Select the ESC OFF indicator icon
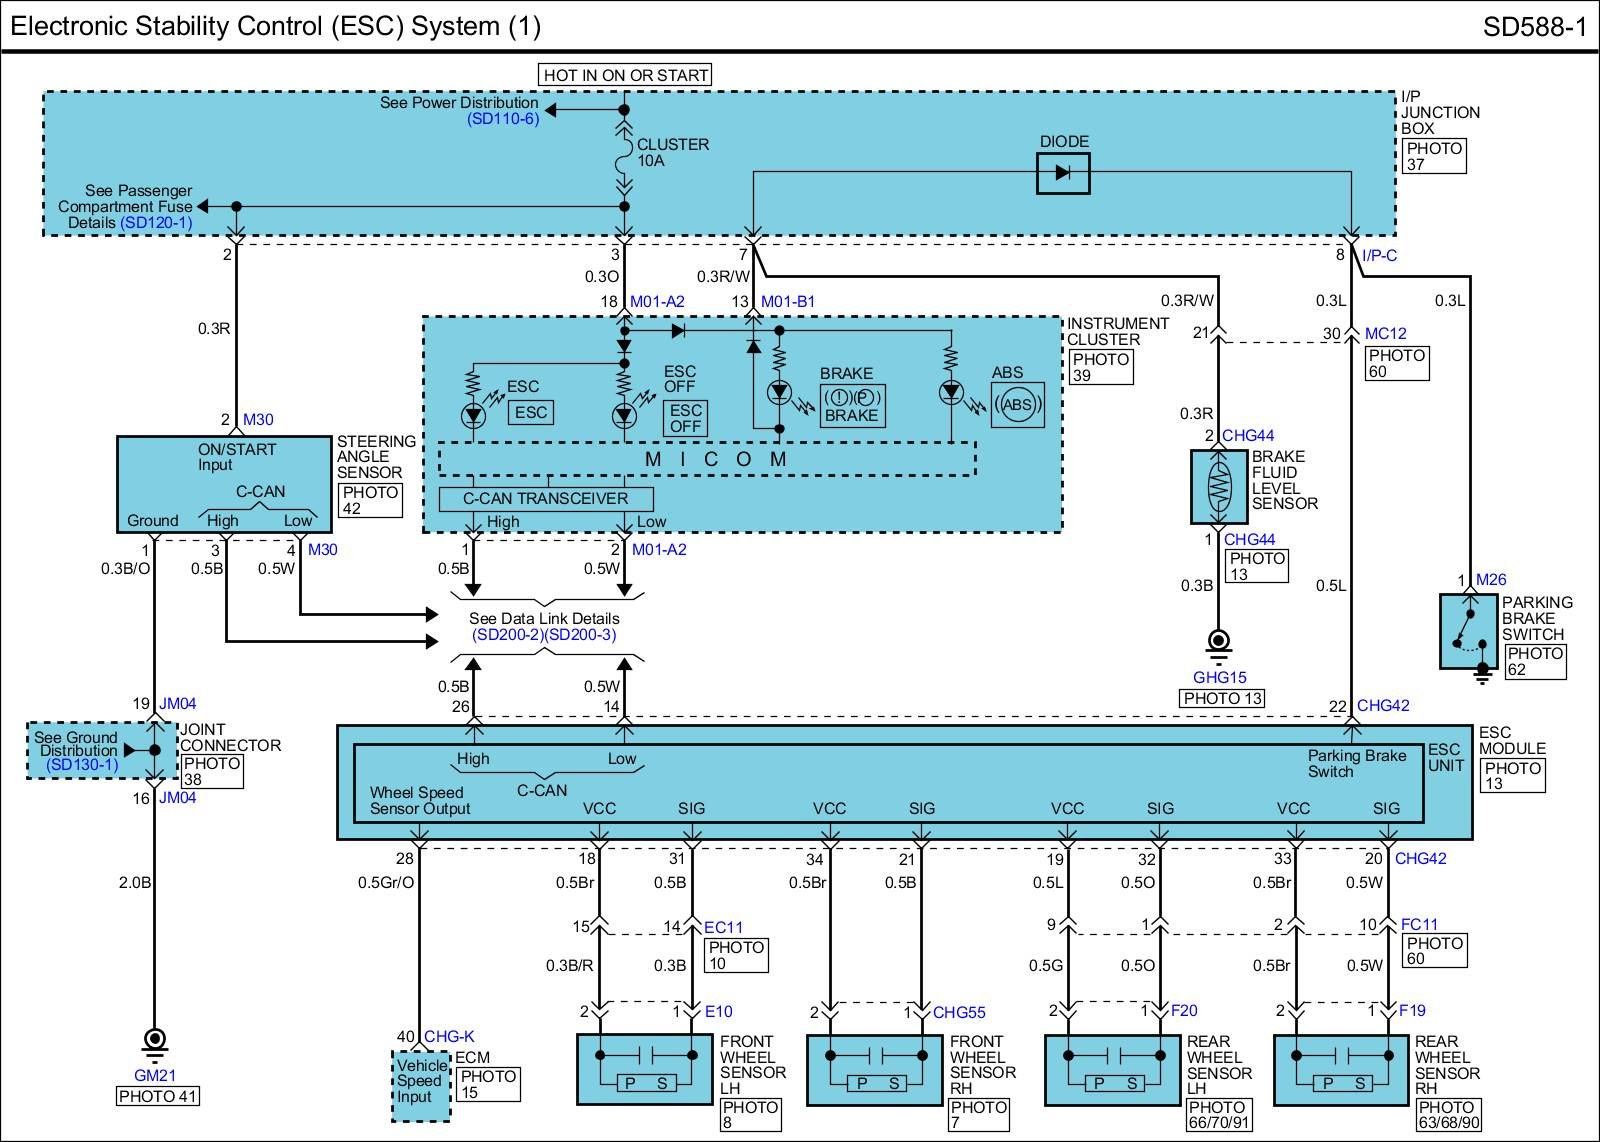The width and height of the screenshot is (1600, 1142). click(x=685, y=418)
